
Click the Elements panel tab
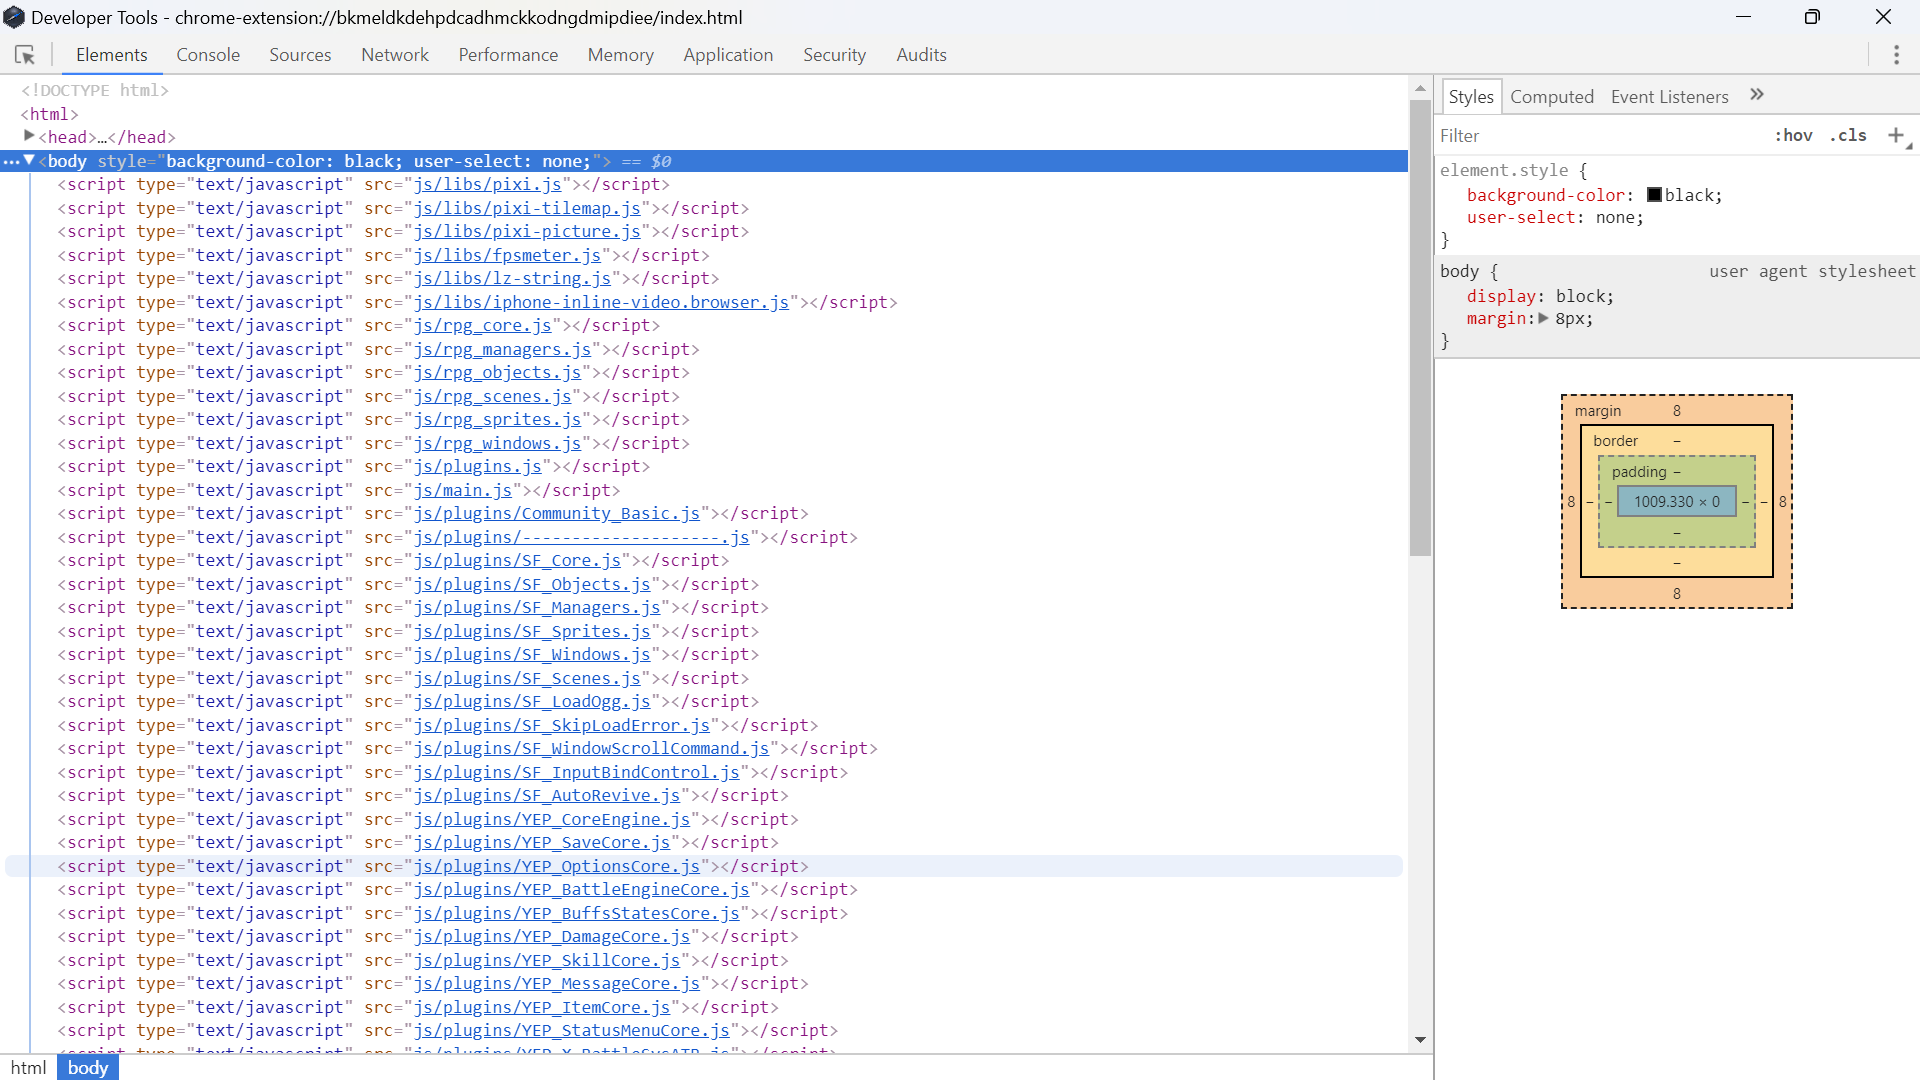pos(111,54)
